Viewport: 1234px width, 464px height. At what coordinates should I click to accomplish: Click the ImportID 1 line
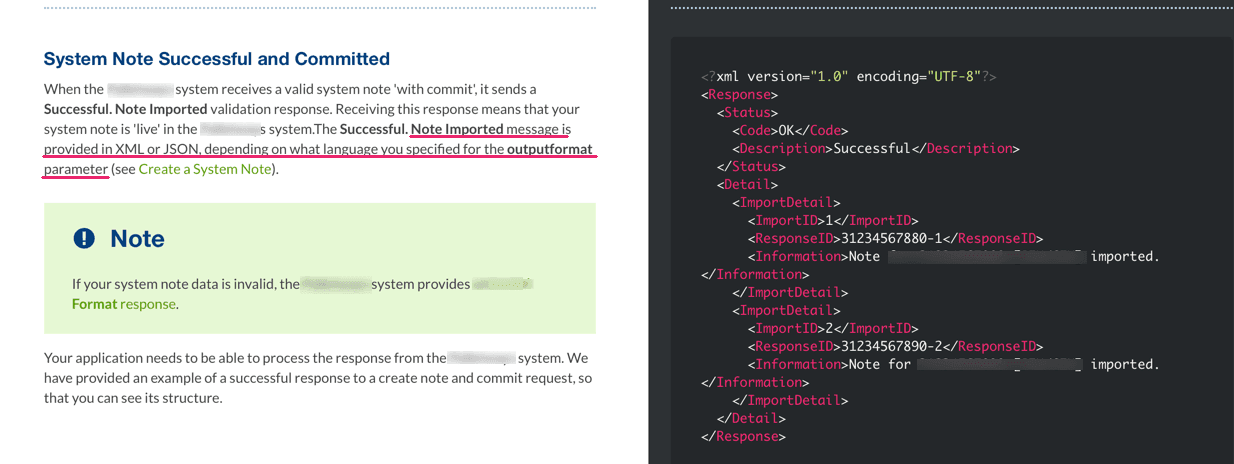point(832,220)
